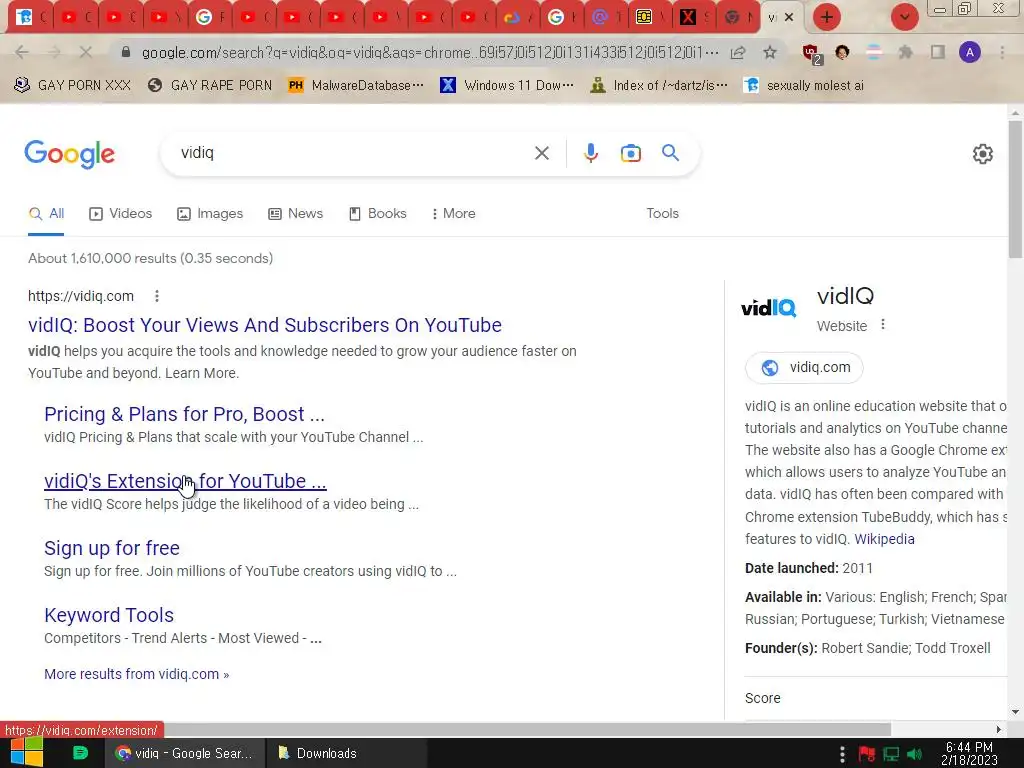The image size is (1024, 768).
Task: Open the Windows Start menu
Action: coord(25,752)
